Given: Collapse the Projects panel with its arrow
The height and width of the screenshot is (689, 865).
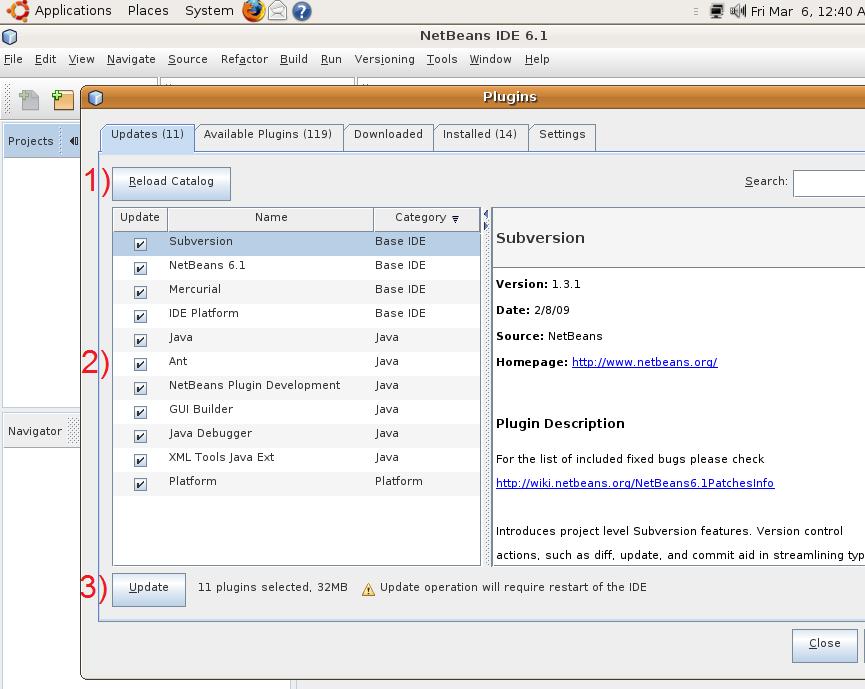Looking at the screenshot, I should 72,140.
